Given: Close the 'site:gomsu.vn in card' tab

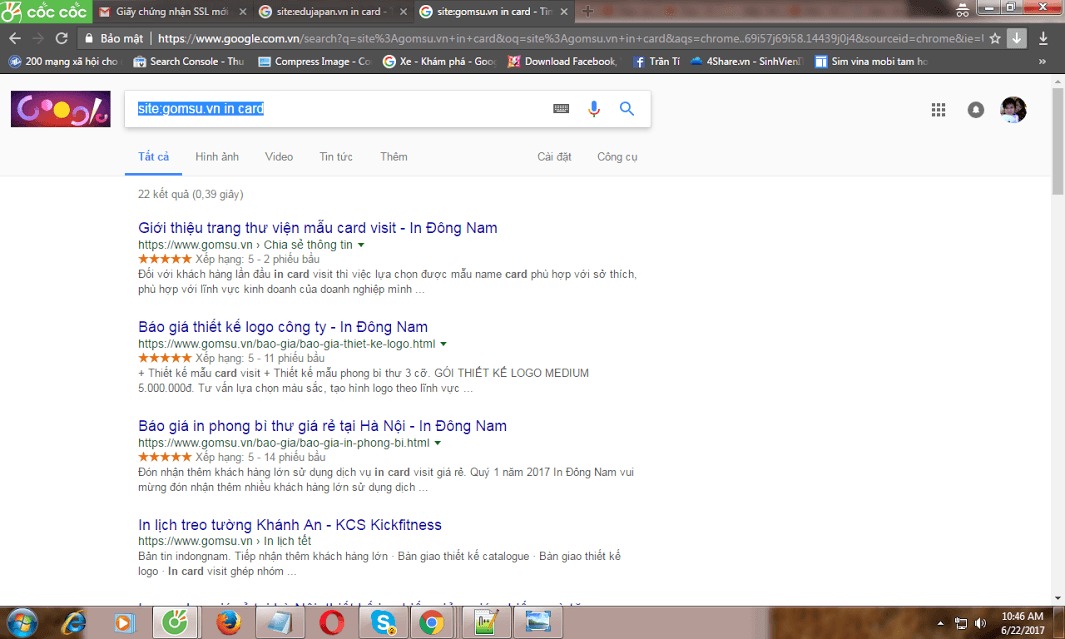Looking at the screenshot, I should tap(564, 12).
